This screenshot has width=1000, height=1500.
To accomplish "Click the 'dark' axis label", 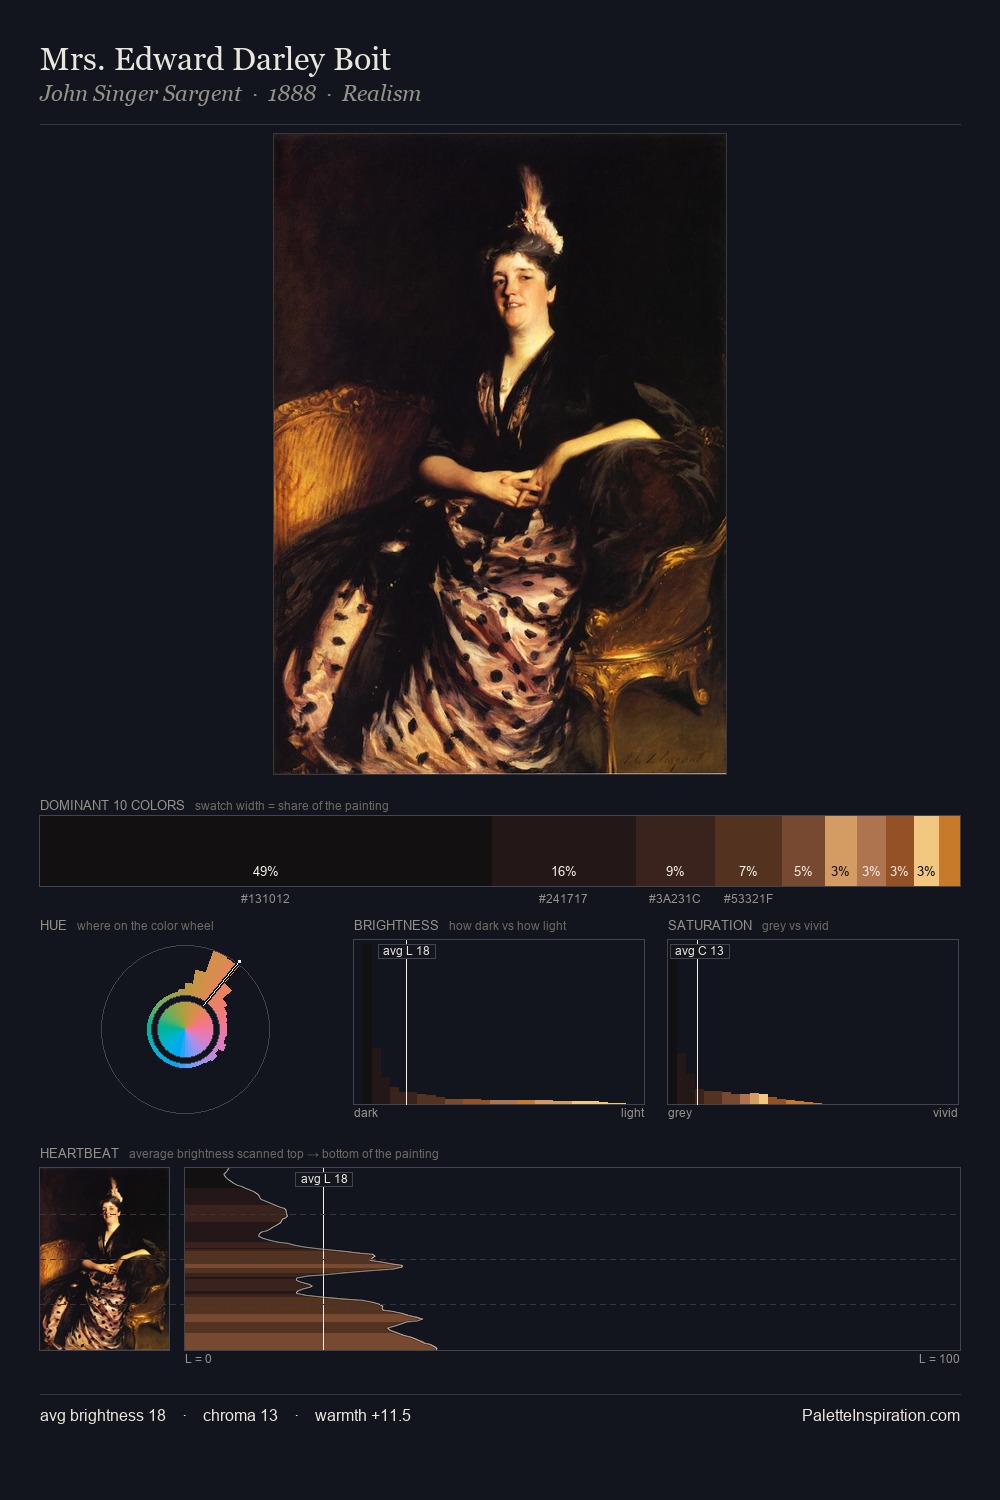I will (x=366, y=1113).
